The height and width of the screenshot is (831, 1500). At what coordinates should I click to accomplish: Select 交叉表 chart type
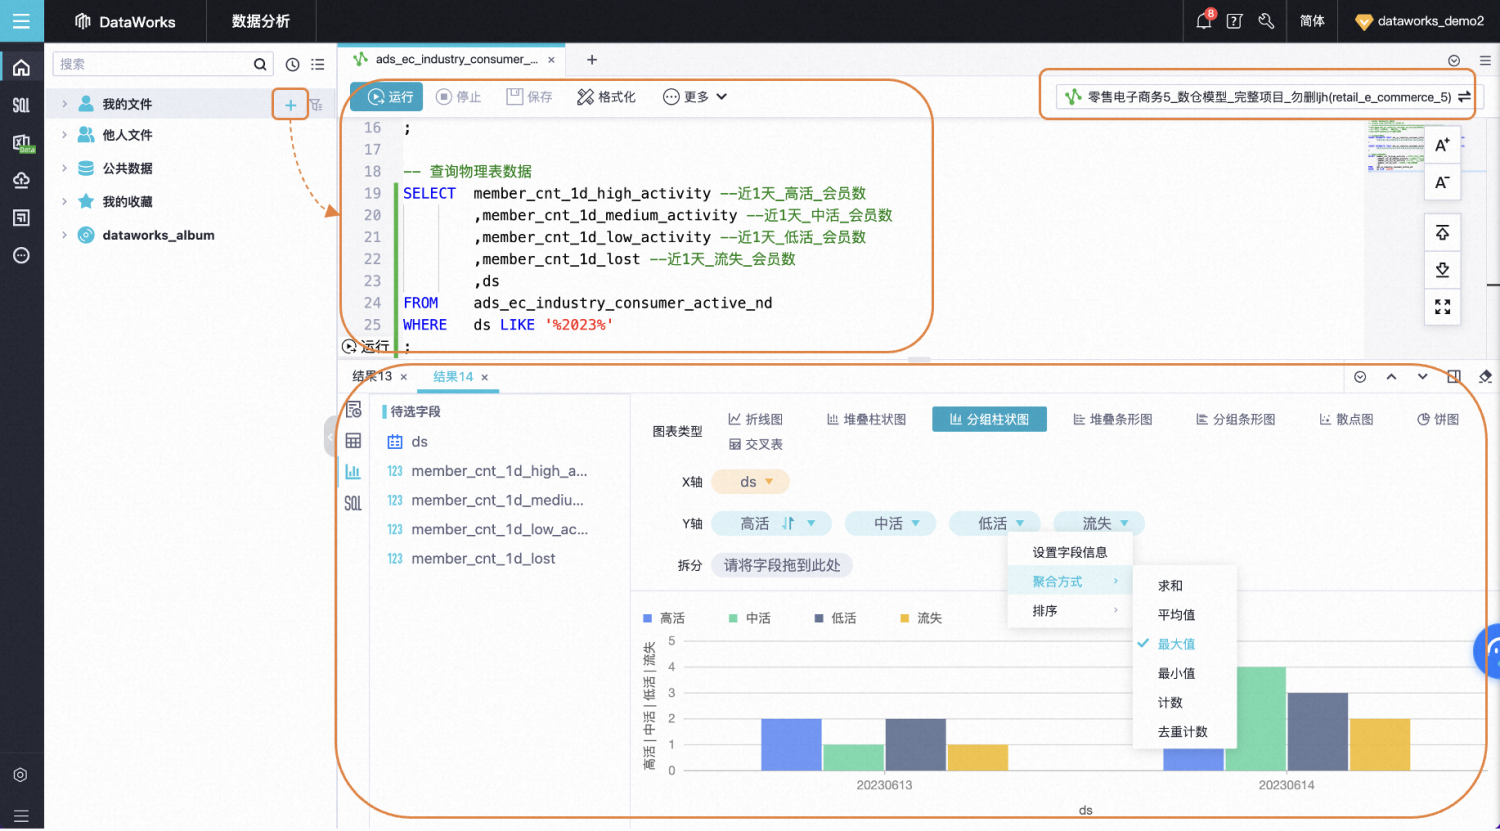coord(756,445)
